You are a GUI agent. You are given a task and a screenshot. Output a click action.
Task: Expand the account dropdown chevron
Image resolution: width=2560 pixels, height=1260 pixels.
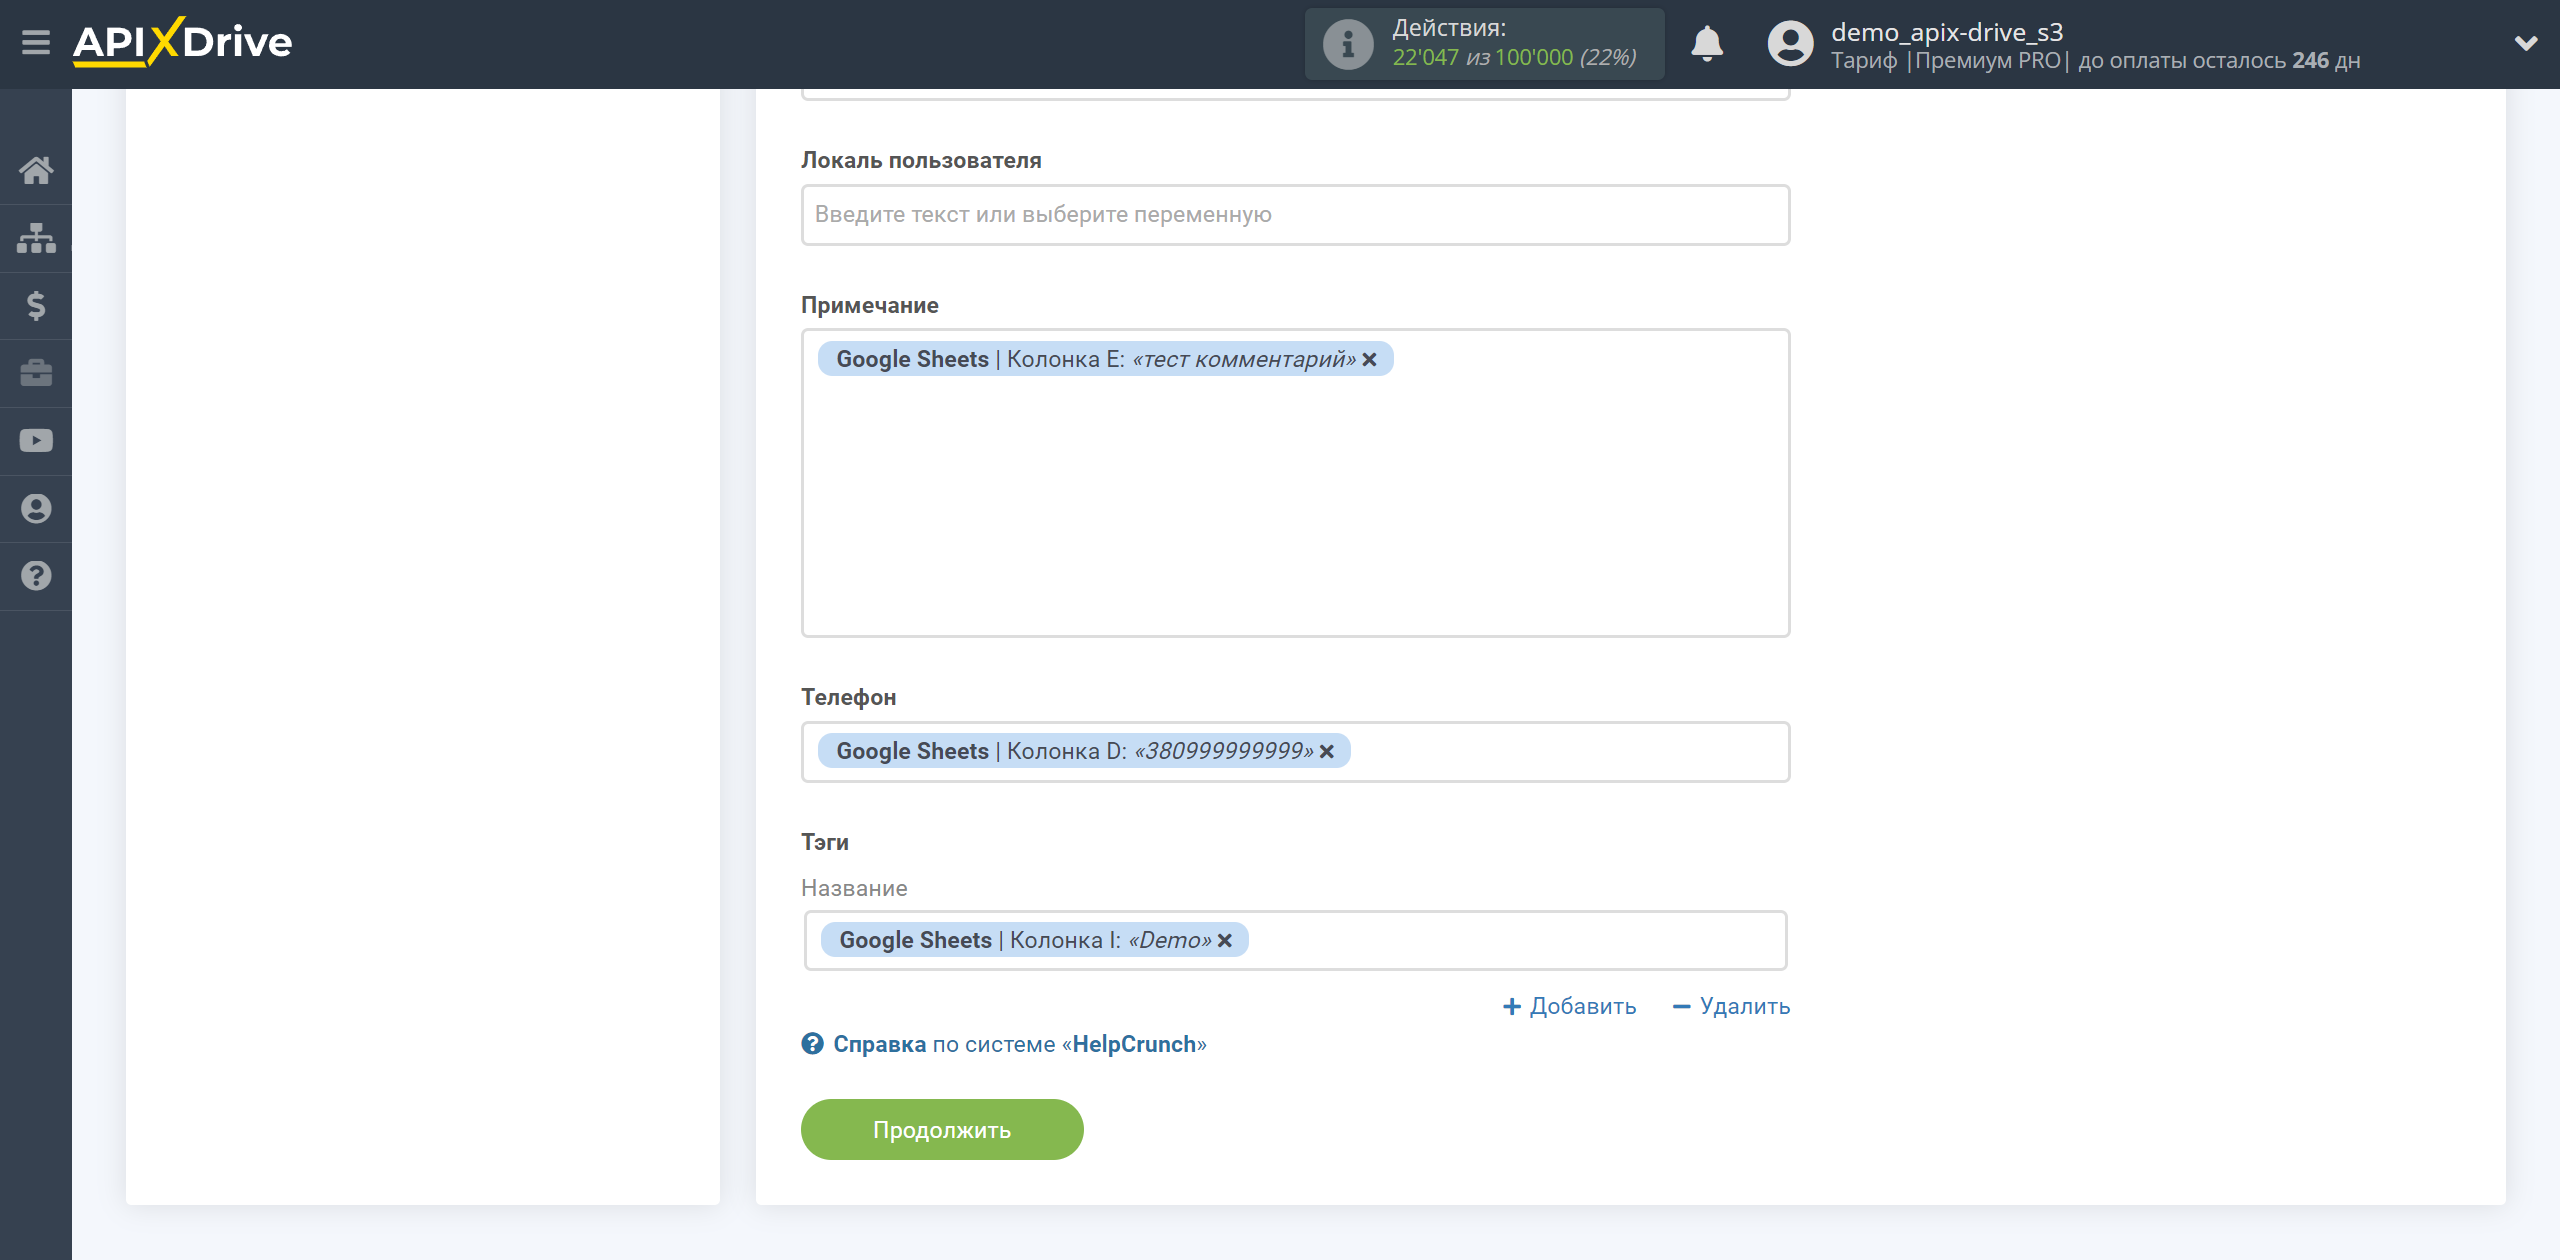2526,43
